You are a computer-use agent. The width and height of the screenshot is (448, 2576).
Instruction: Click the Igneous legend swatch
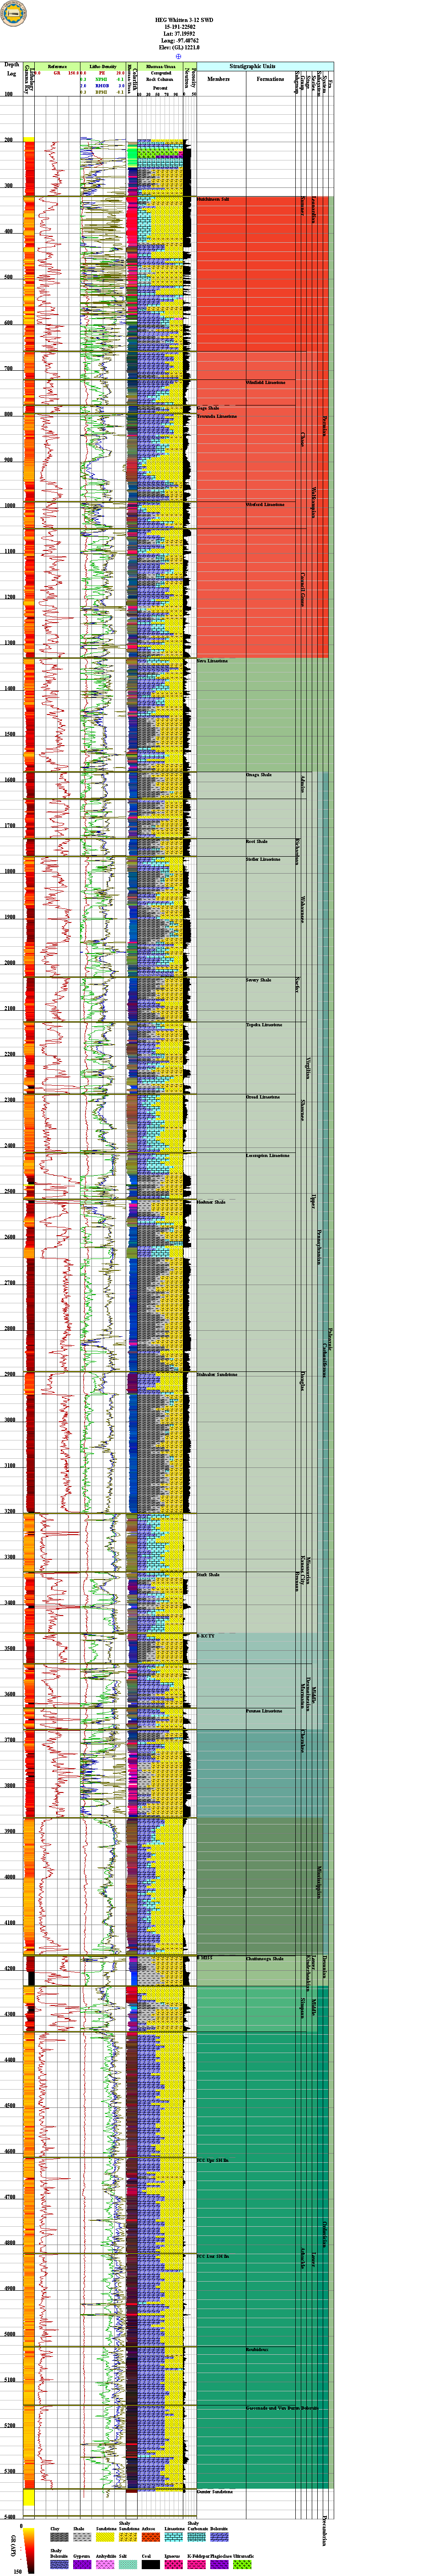175,2564
